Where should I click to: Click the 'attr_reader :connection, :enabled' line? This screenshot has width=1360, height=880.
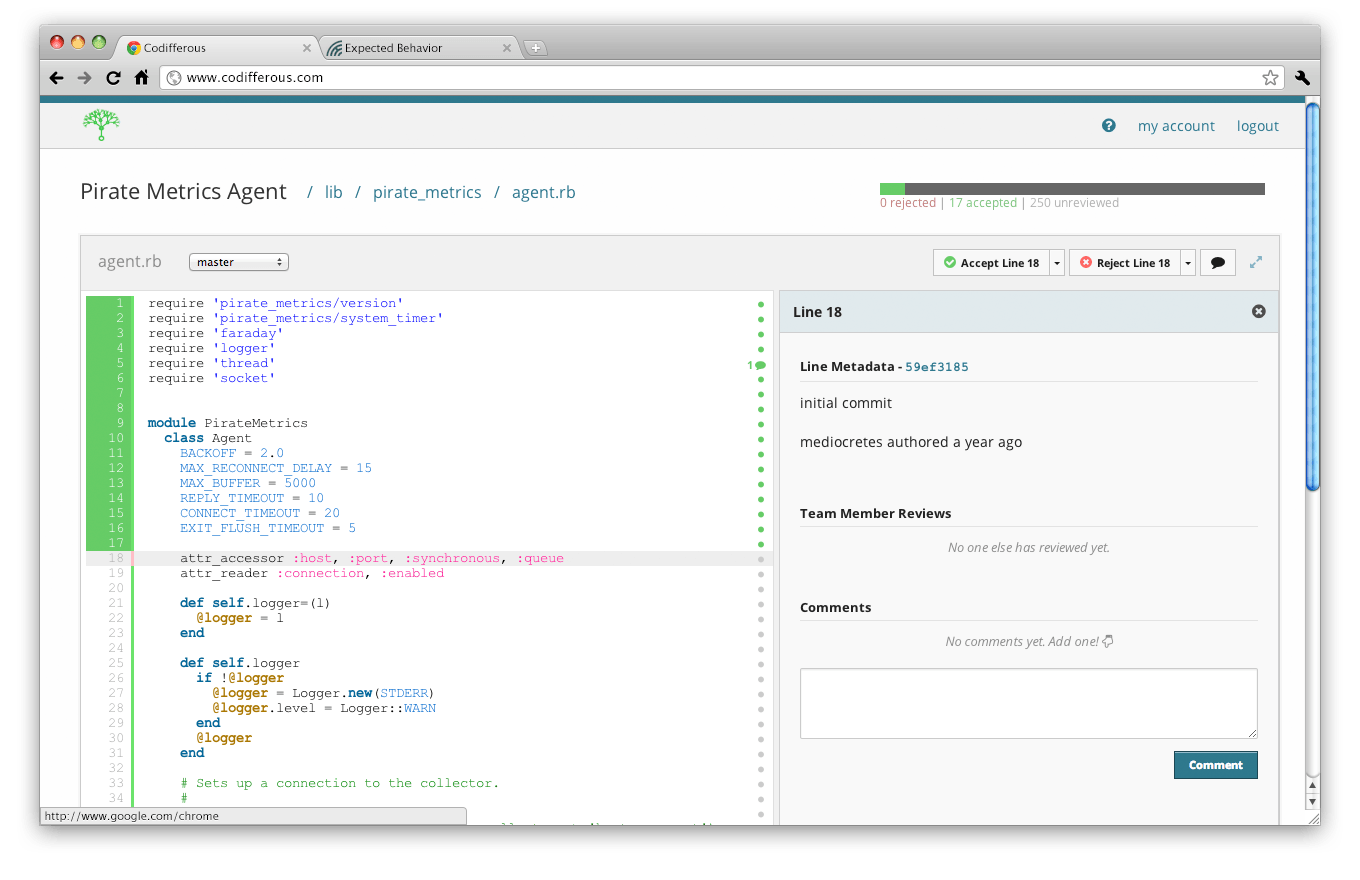(x=312, y=573)
